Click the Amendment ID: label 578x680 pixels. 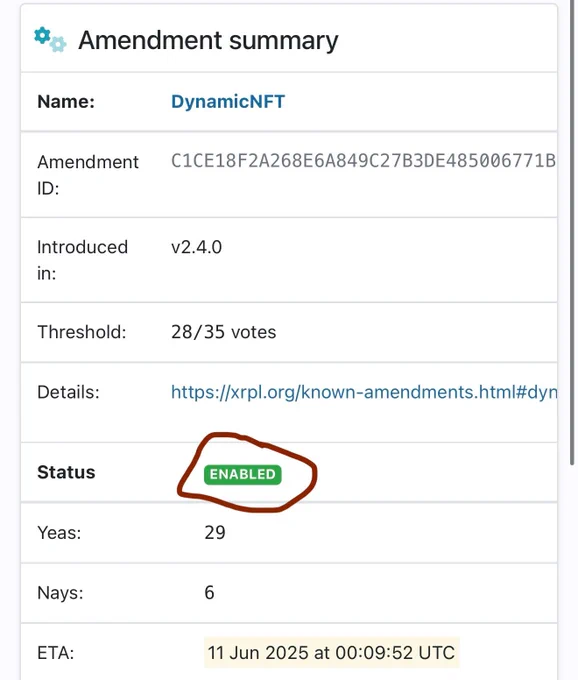pos(88,175)
